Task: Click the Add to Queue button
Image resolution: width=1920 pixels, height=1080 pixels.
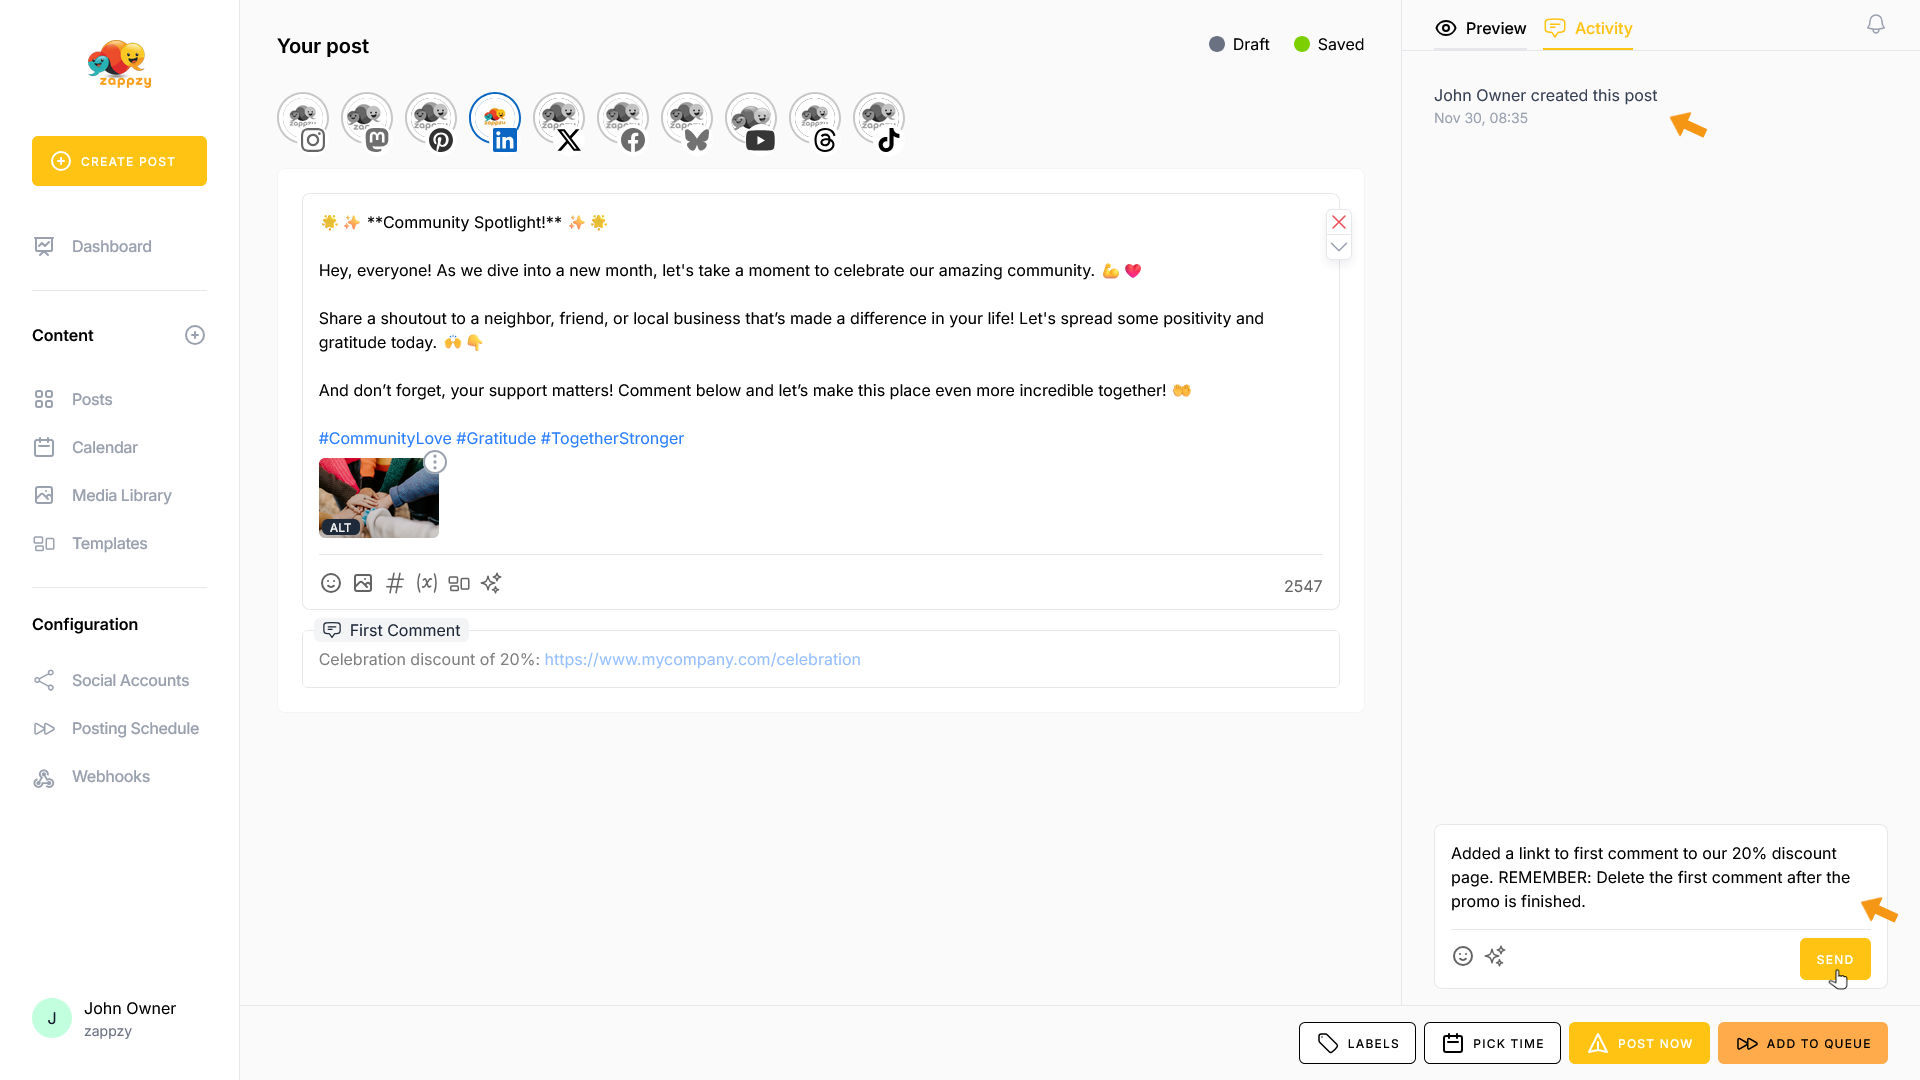Action: (x=1802, y=1043)
